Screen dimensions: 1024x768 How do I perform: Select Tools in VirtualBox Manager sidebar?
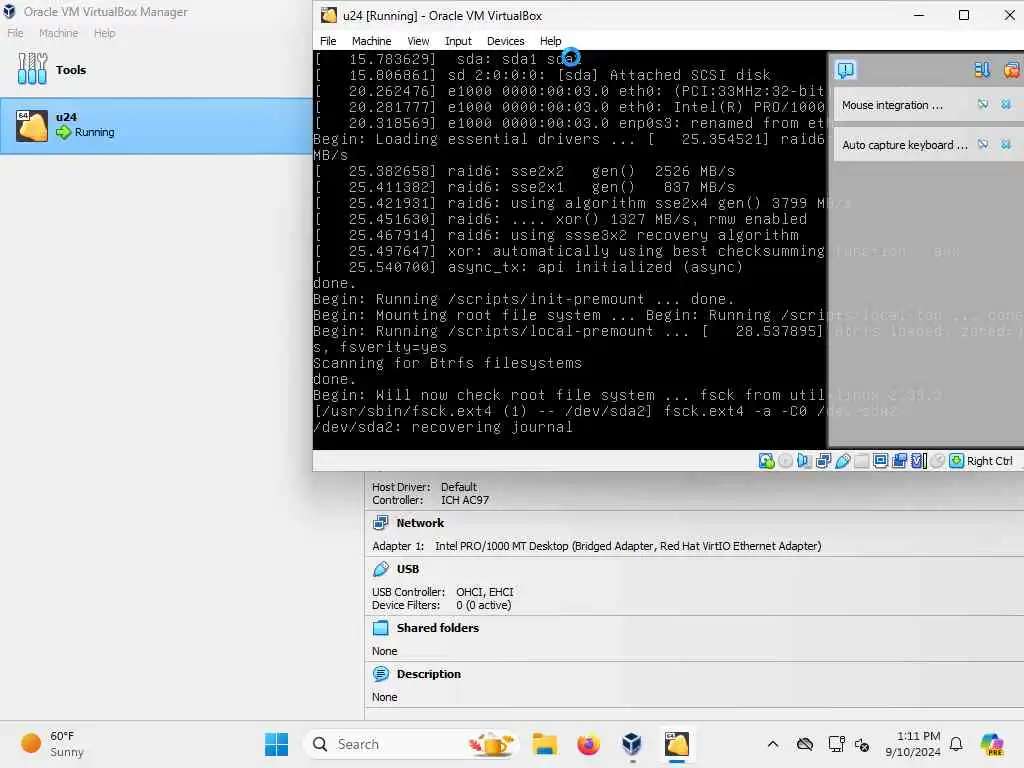pyautogui.click(x=156, y=69)
